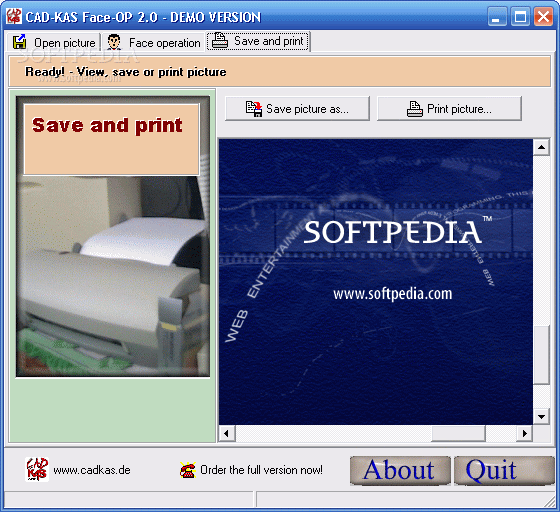This screenshot has width=560, height=512.
Task: Minimize the Face-OP window
Action: (x=497, y=16)
